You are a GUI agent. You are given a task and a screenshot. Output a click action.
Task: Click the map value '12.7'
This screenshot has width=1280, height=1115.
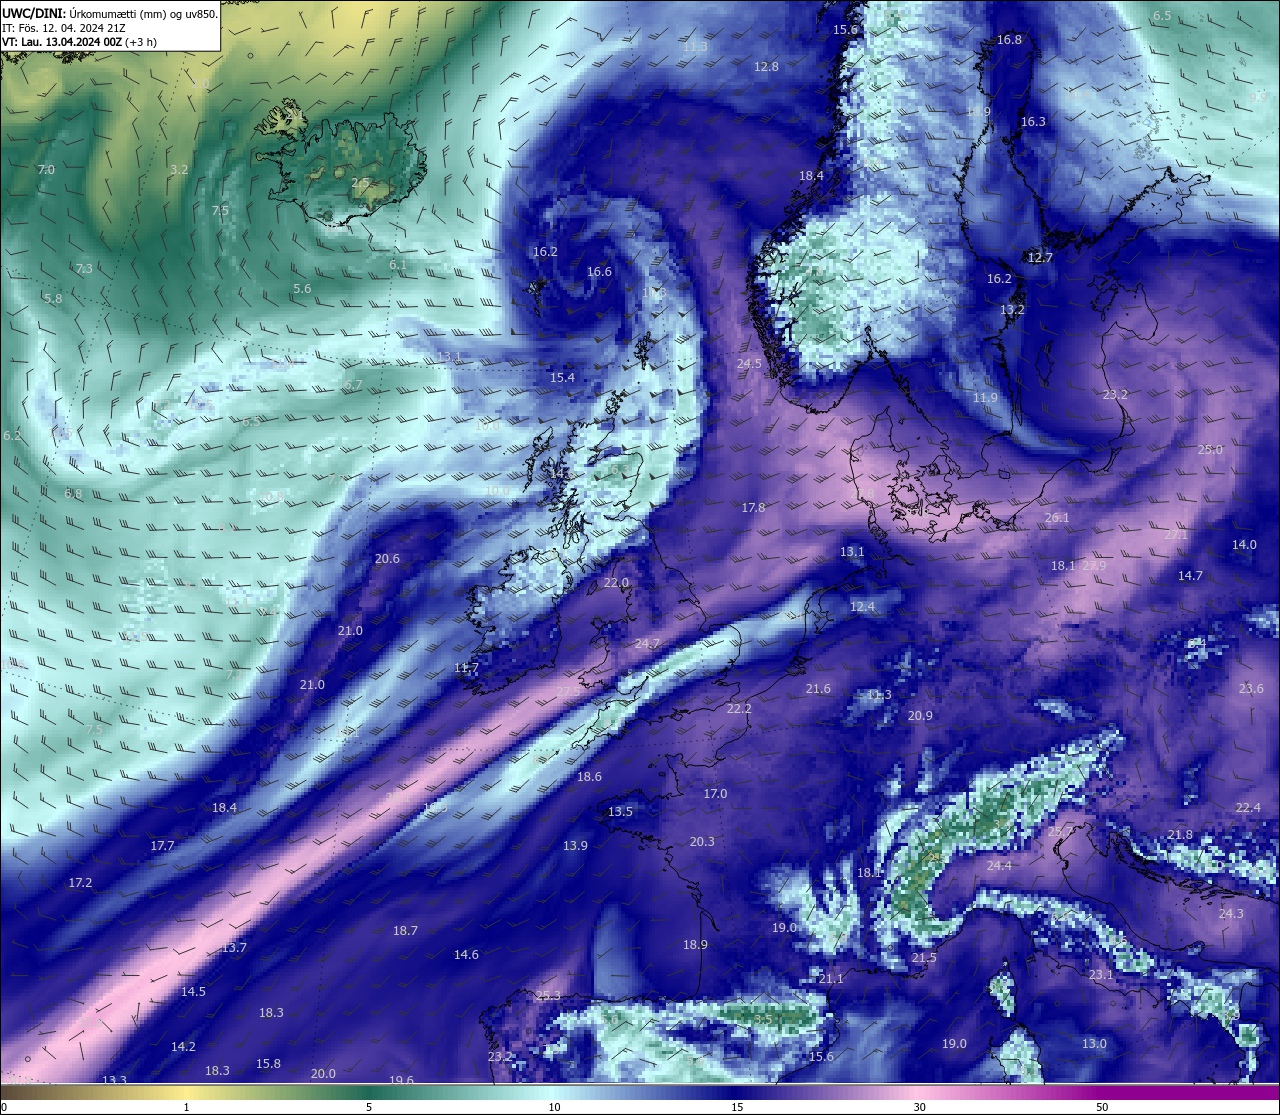pos(1040,258)
